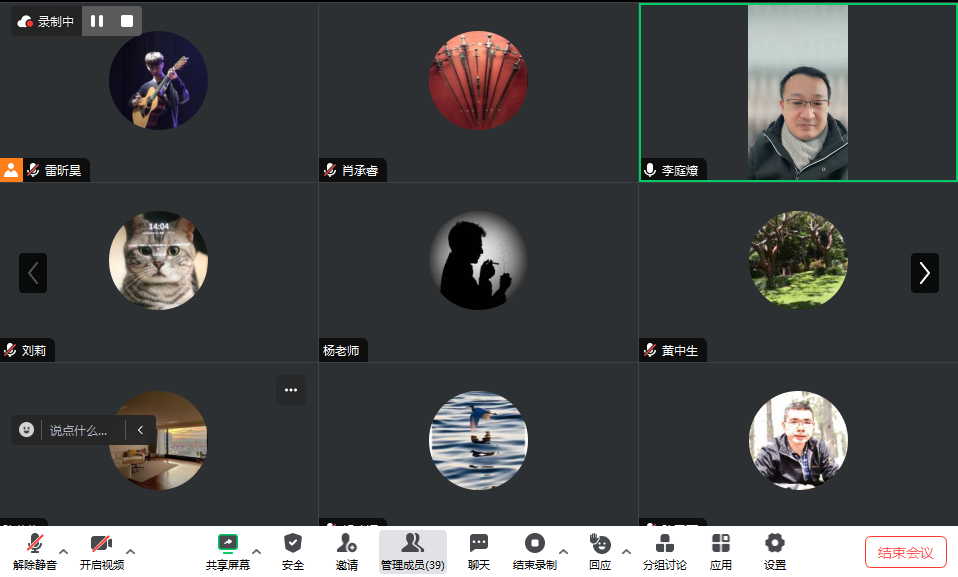Click the 回应 reactions icon
958x577 pixels.
coord(600,543)
